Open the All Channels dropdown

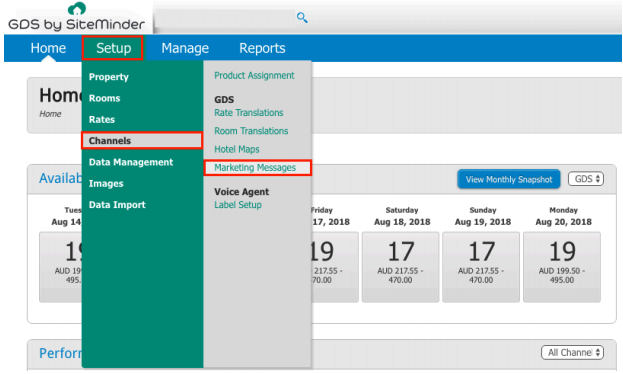point(572,353)
